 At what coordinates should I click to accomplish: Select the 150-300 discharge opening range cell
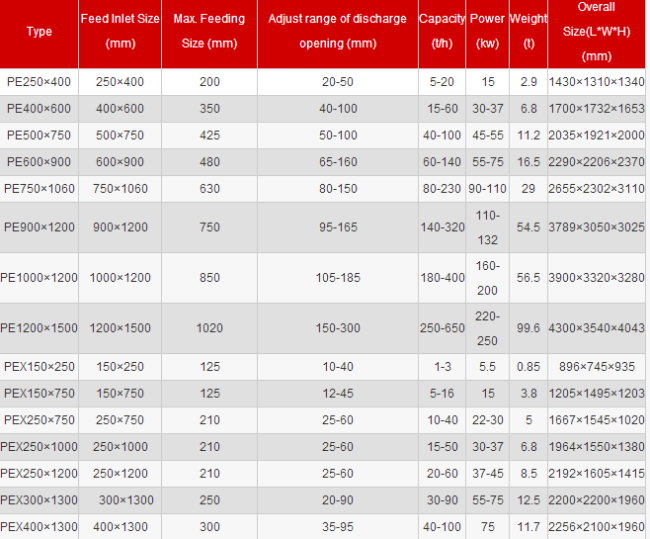[x=337, y=328]
